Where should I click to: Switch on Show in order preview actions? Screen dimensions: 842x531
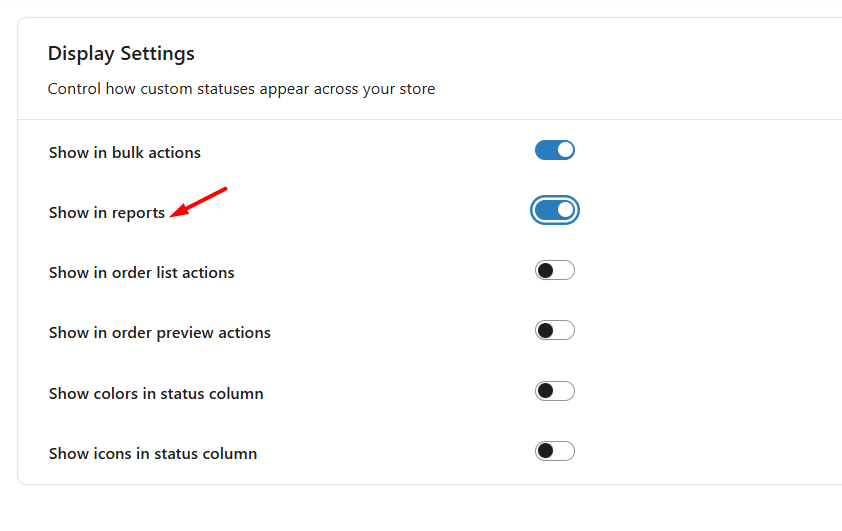tap(555, 330)
